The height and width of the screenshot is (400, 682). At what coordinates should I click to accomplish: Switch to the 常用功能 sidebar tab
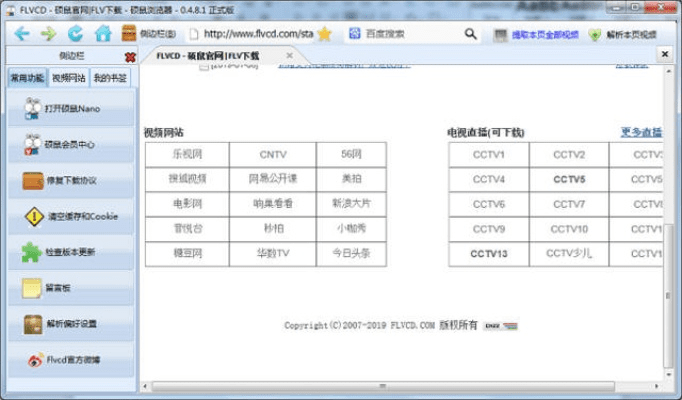pos(27,78)
